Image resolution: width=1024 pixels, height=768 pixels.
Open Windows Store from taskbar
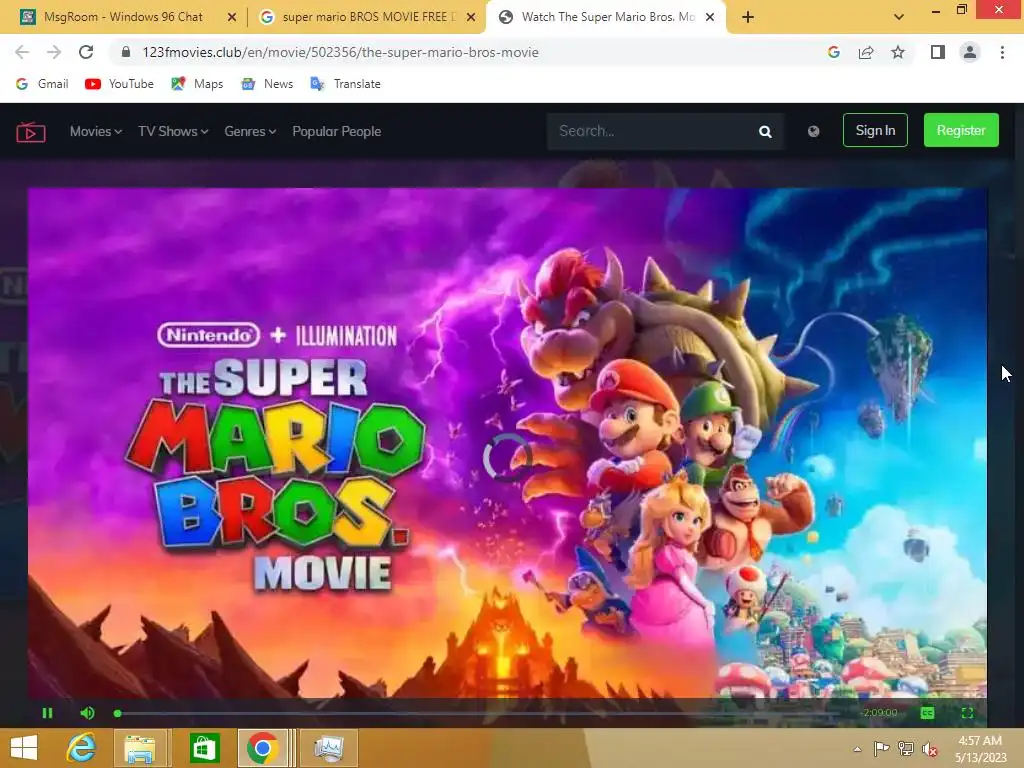pyautogui.click(x=204, y=748)
